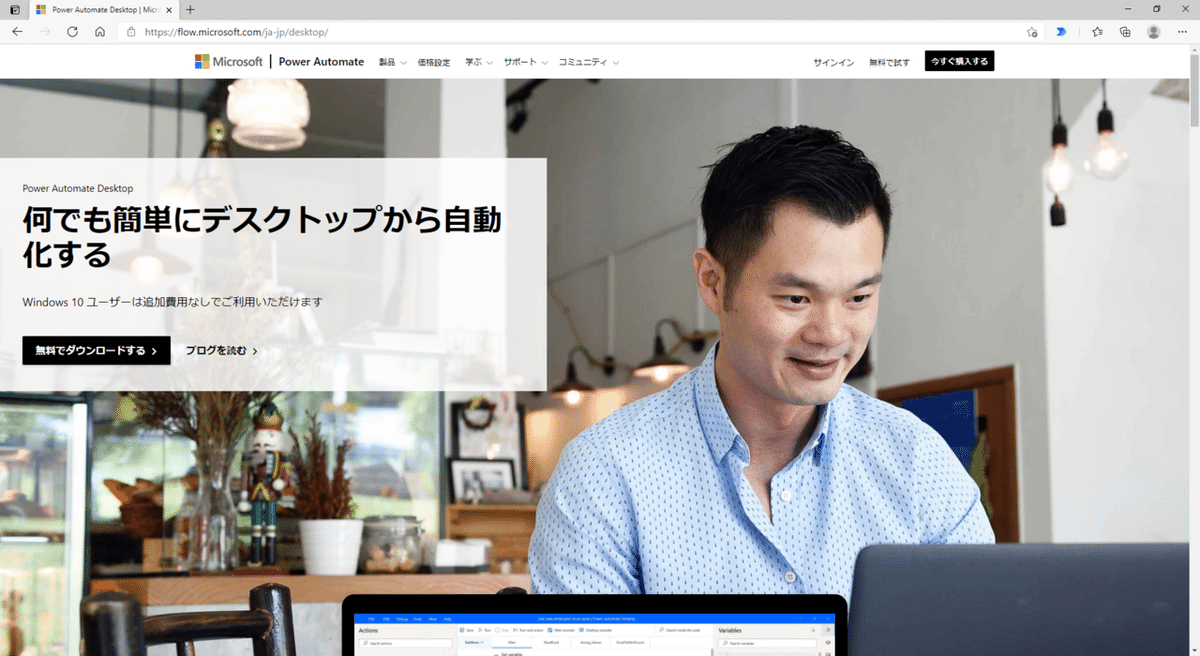Click the 無料で試す link

pyautogui.click(x=889, y=62)
